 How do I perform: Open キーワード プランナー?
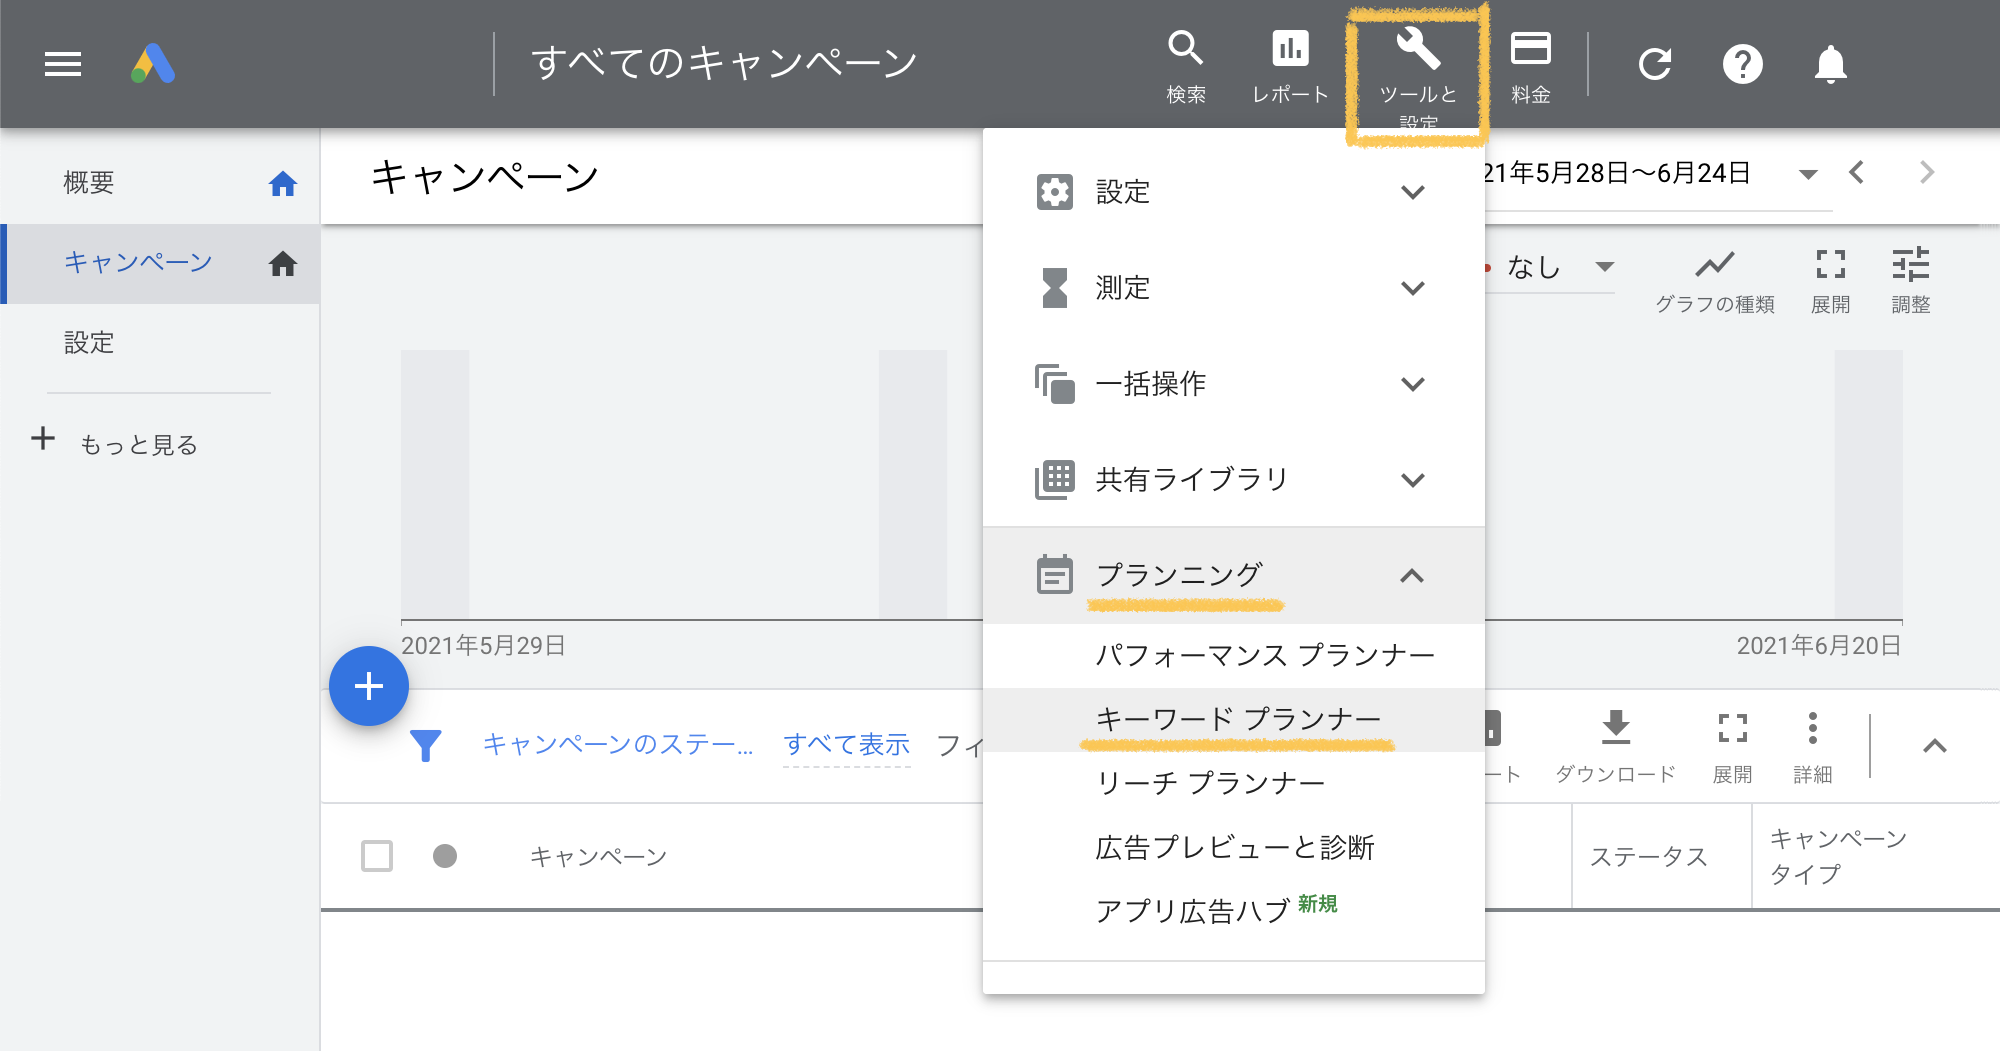click(x=1239, y=719)
